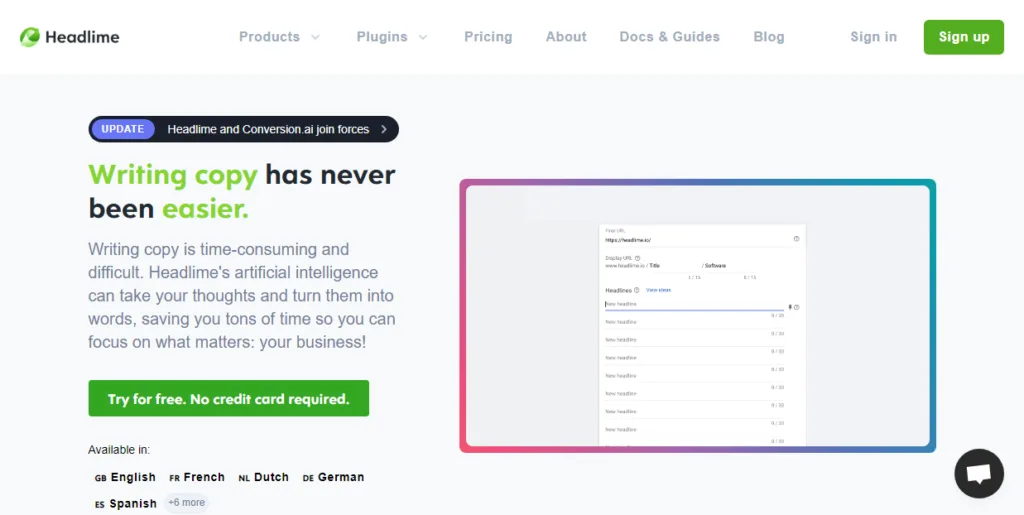1024x515 pixels.
Task: Click Try for free button
Action: point(229,398)
